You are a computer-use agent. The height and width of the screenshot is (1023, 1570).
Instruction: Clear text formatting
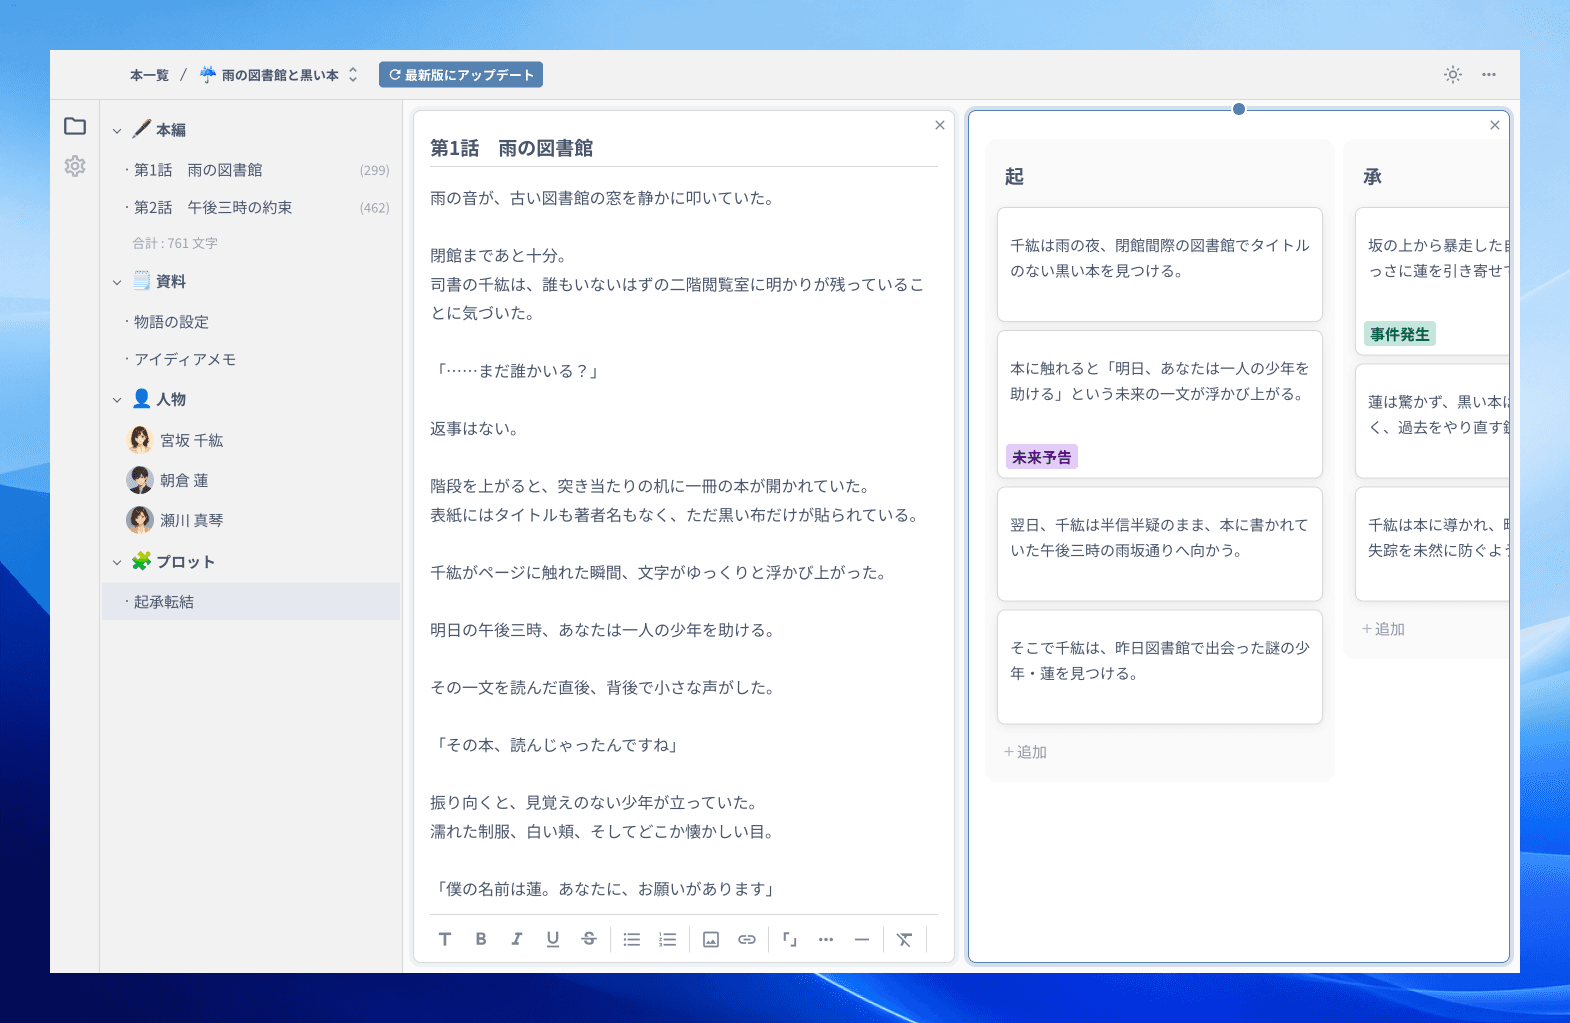[x=905, y=939]
